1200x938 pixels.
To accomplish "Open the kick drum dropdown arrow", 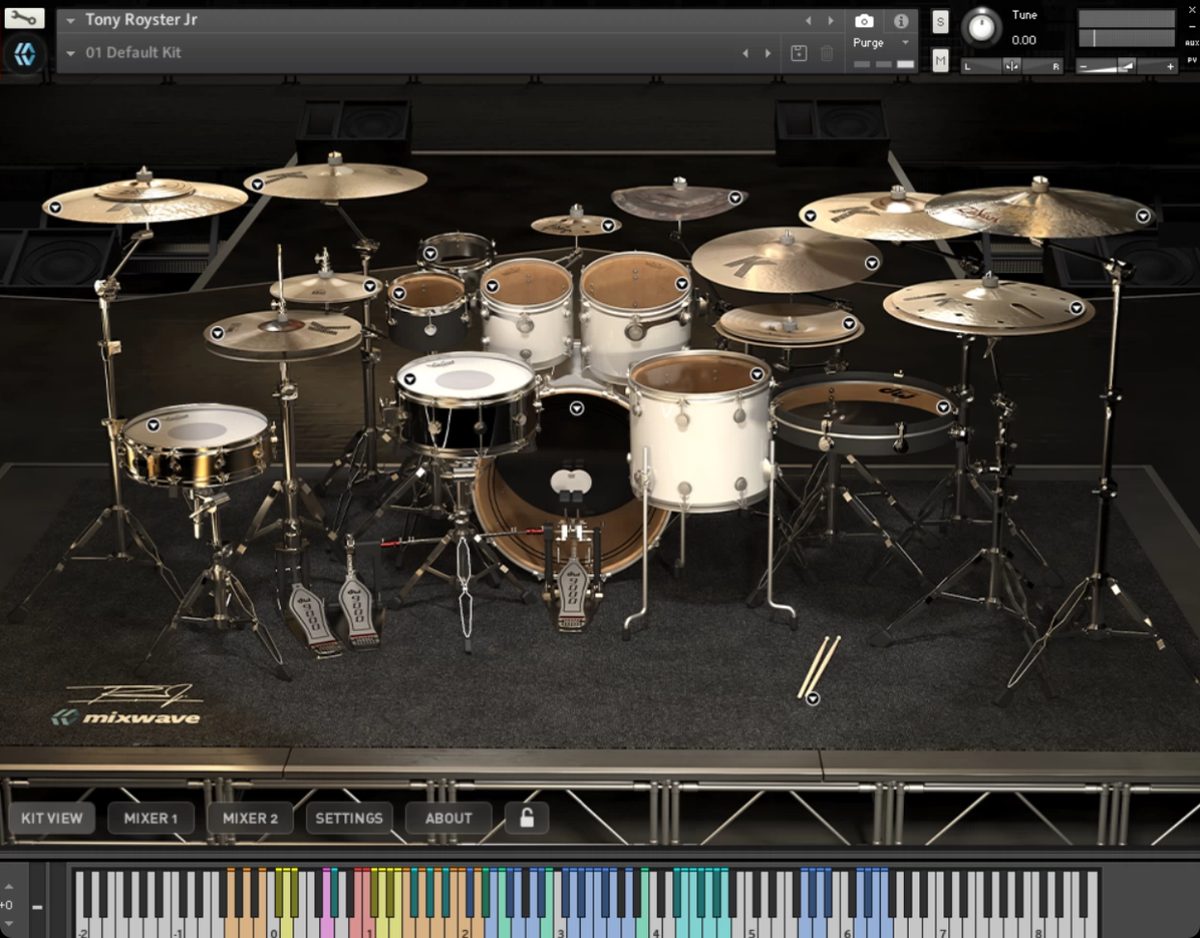I will (x=576, y=408).
